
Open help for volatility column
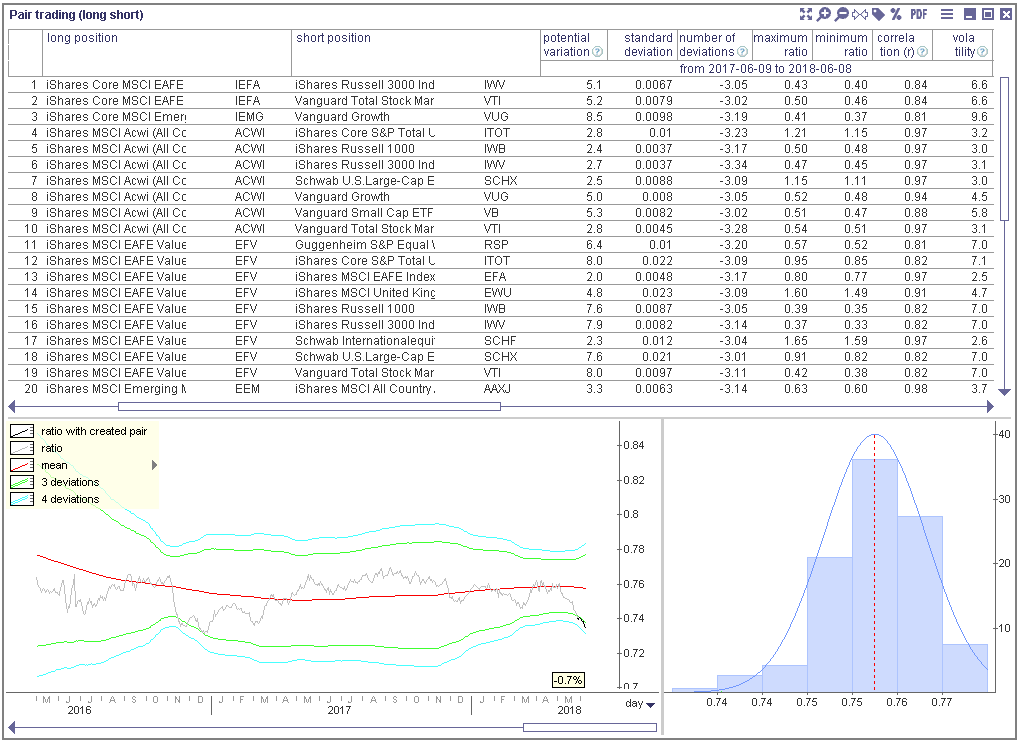[x=982, y=52]
